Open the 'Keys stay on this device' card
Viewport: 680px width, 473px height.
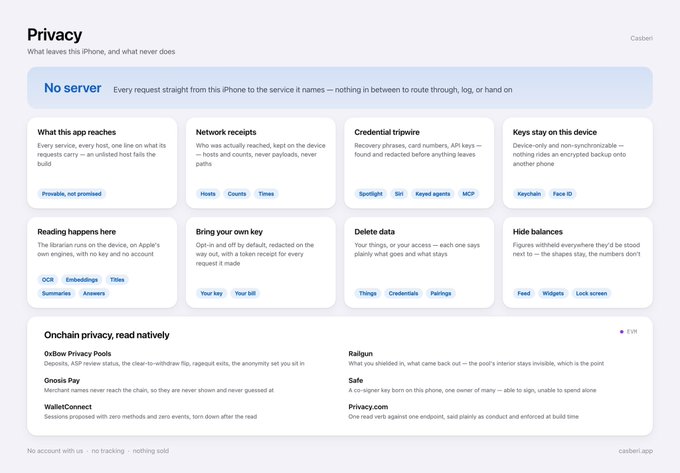click(578, 163)
